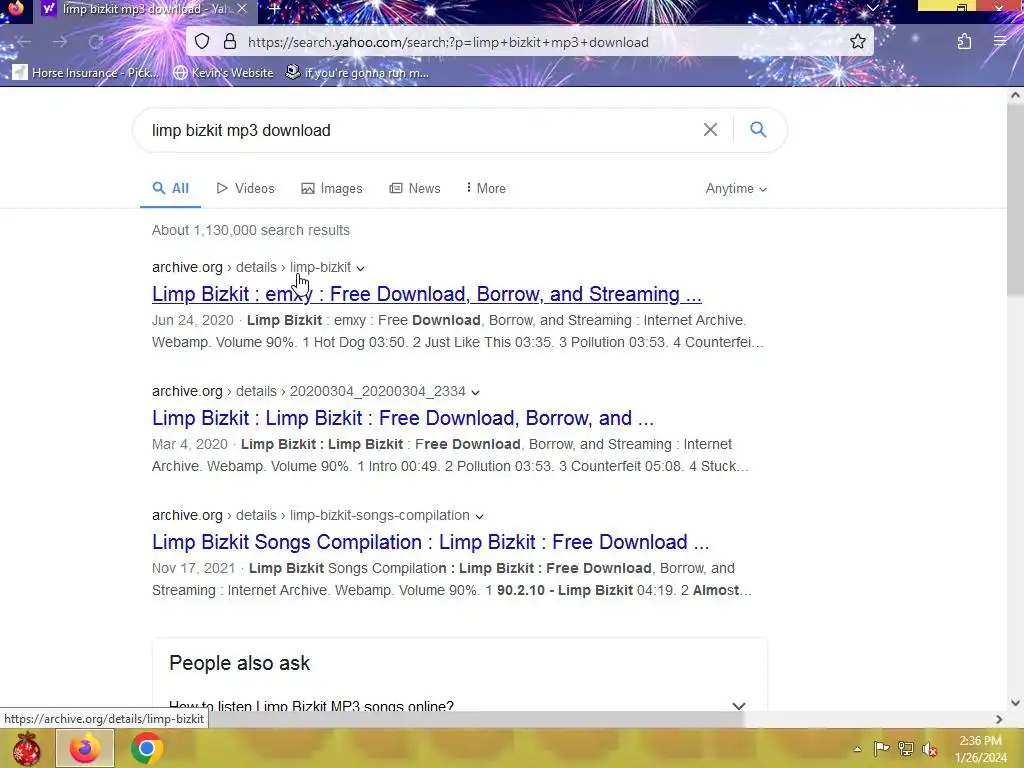Expand the arrow beside limp-bizkit-songs-compilation URL

(x=479, y=517)
